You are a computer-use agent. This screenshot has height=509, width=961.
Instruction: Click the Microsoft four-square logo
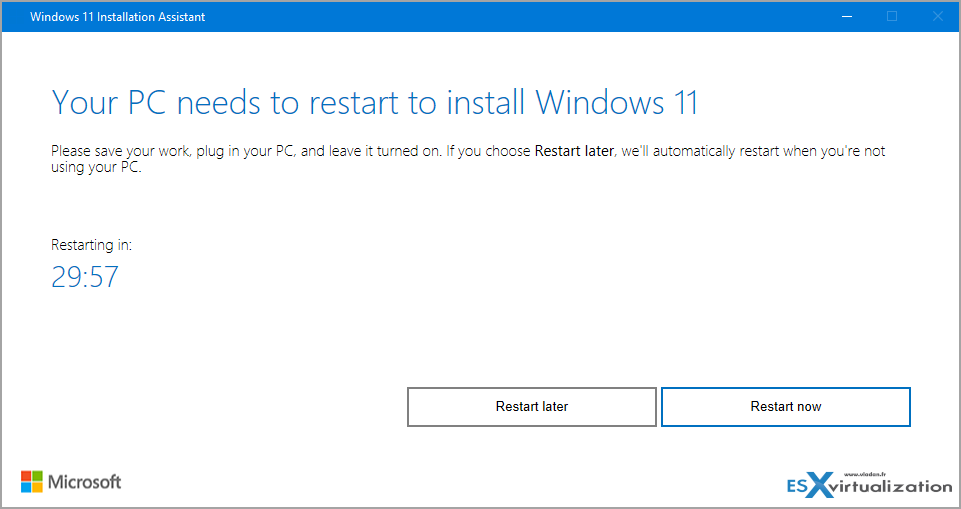point(32,481)
